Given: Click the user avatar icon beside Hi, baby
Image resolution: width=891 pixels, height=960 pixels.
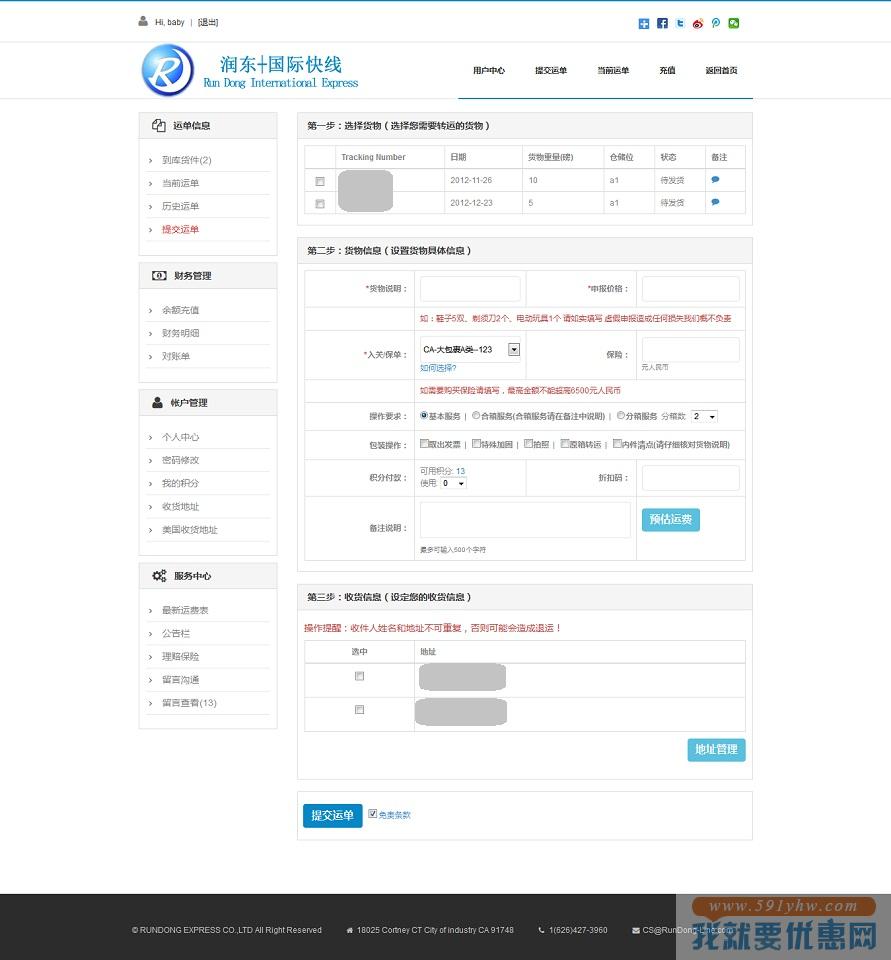Looking at the screenshot, I should click(x=143, y=21).
